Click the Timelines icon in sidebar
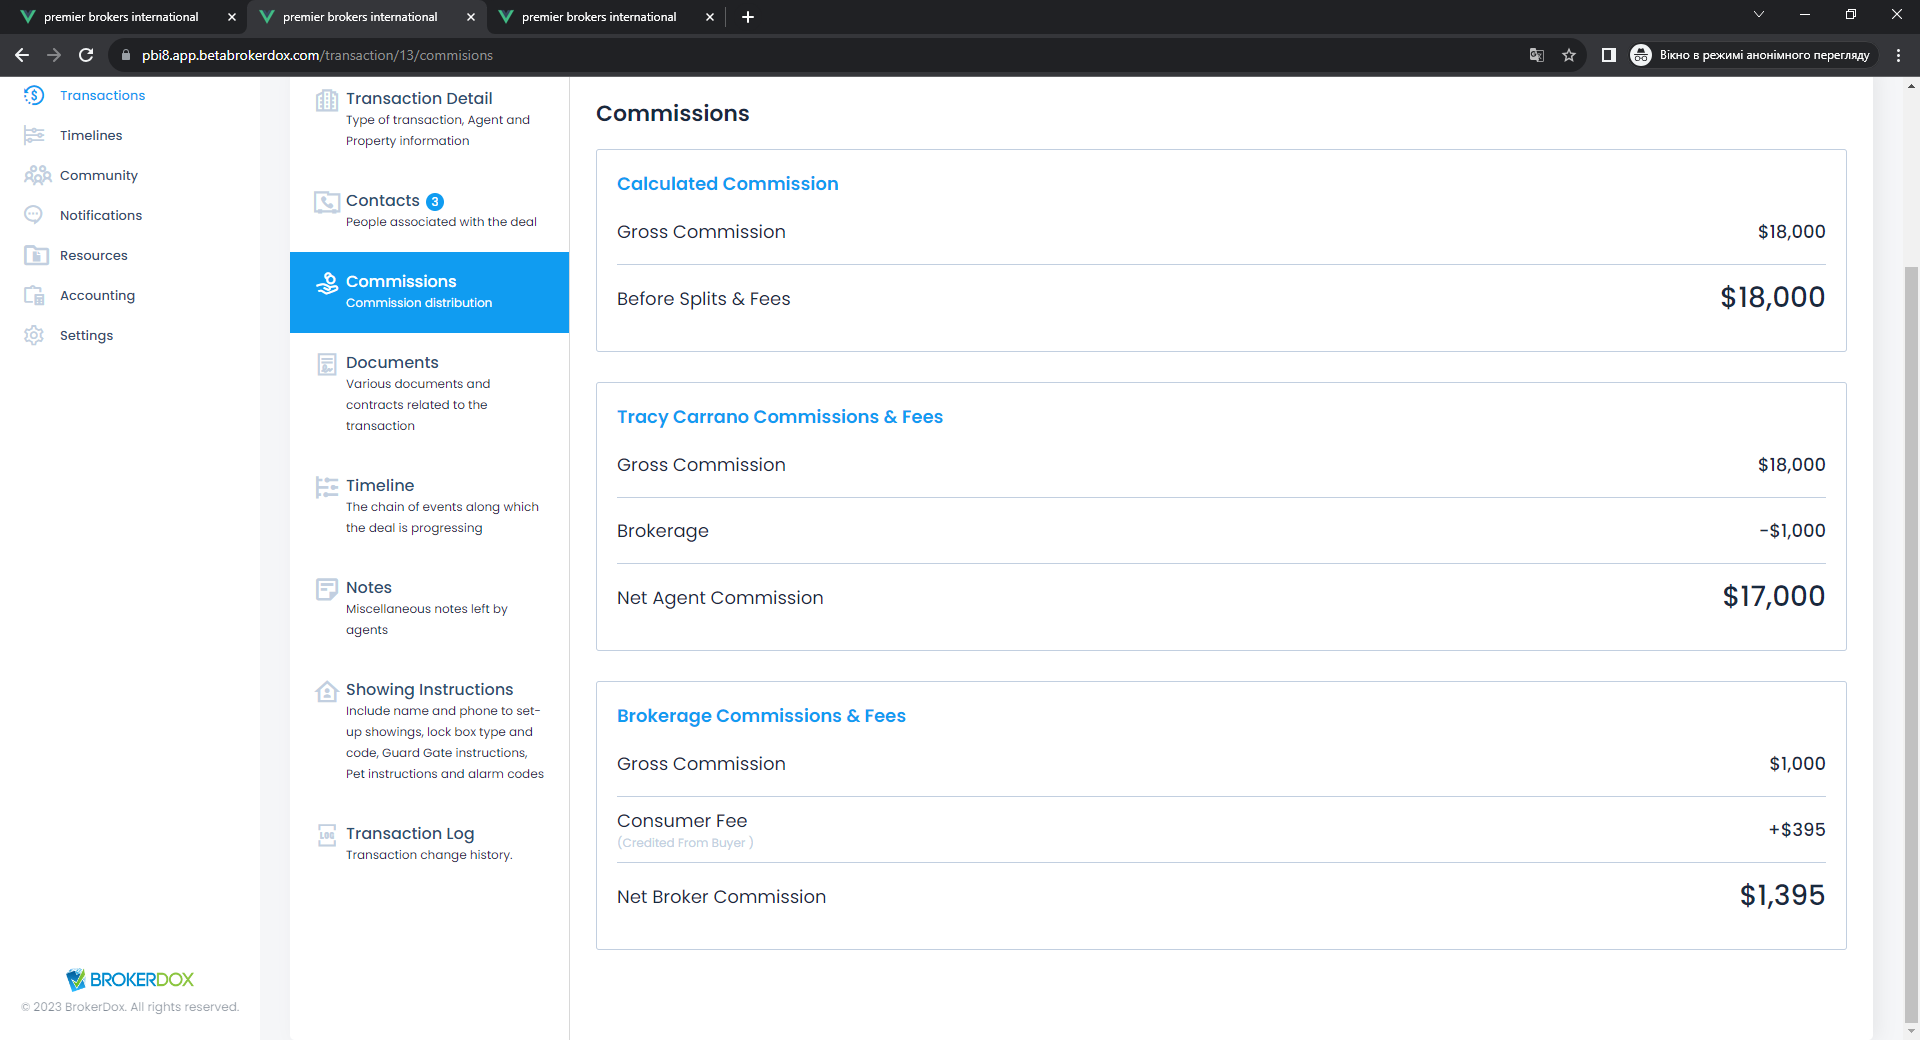 click(34, 135)
